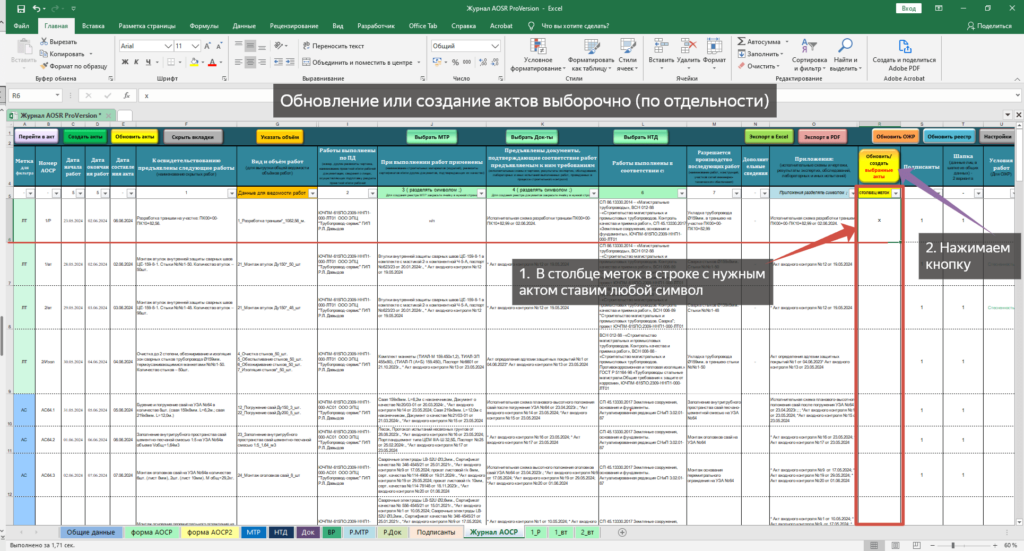Toggle Italic (К) formatting
Viewport: 1024px width, 551px height.
pos(136,62)
